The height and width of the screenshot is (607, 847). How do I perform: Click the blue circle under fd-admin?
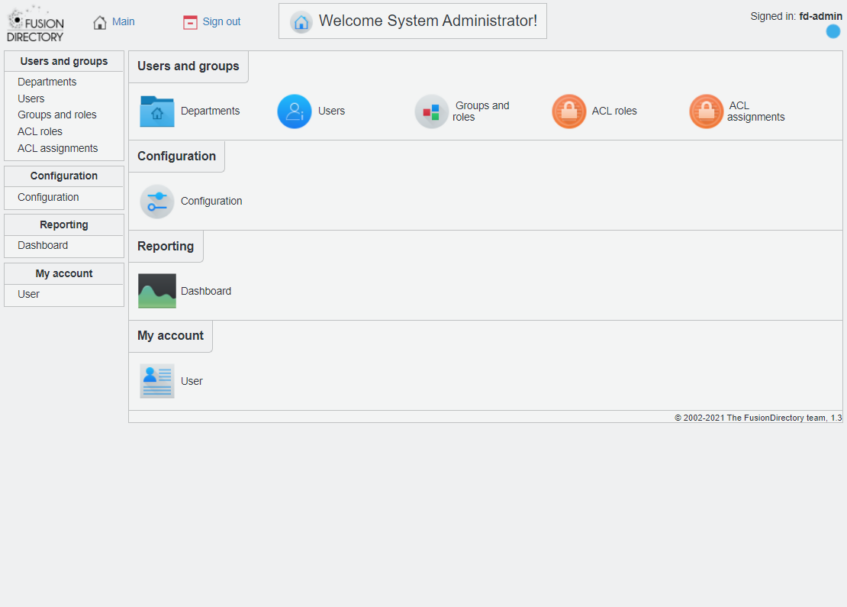coord(833,31)
